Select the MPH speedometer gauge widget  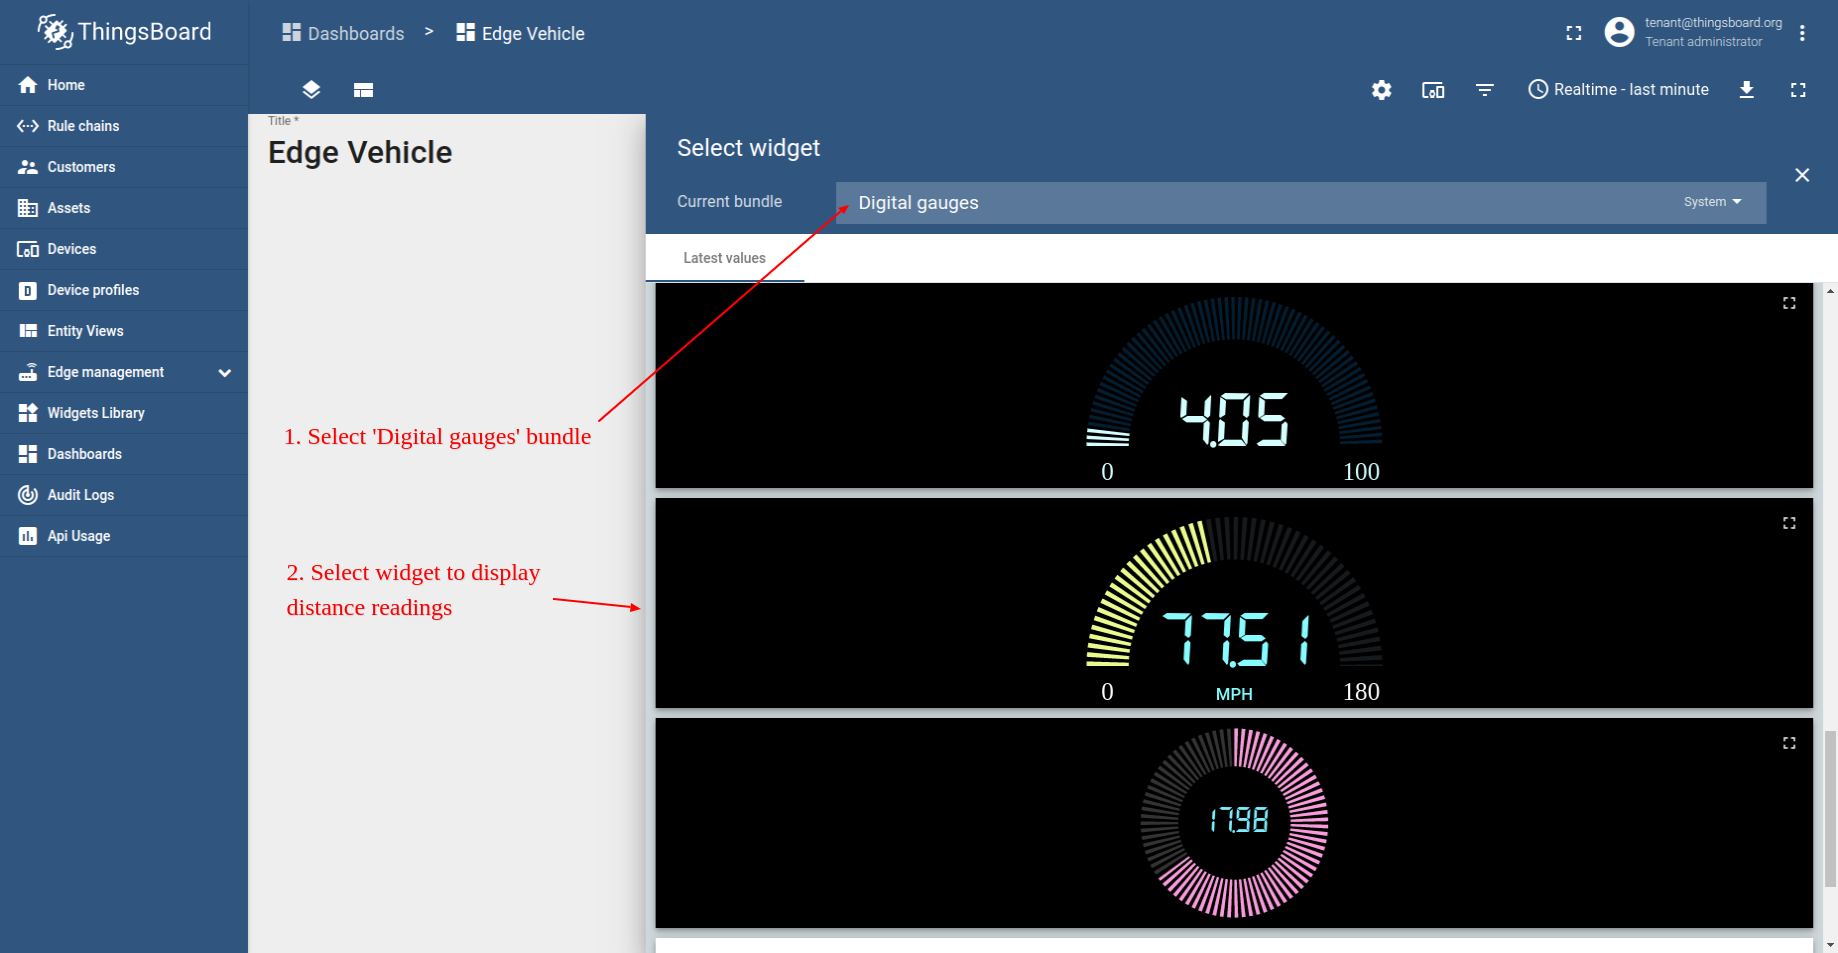click(x=1234, y=604)
